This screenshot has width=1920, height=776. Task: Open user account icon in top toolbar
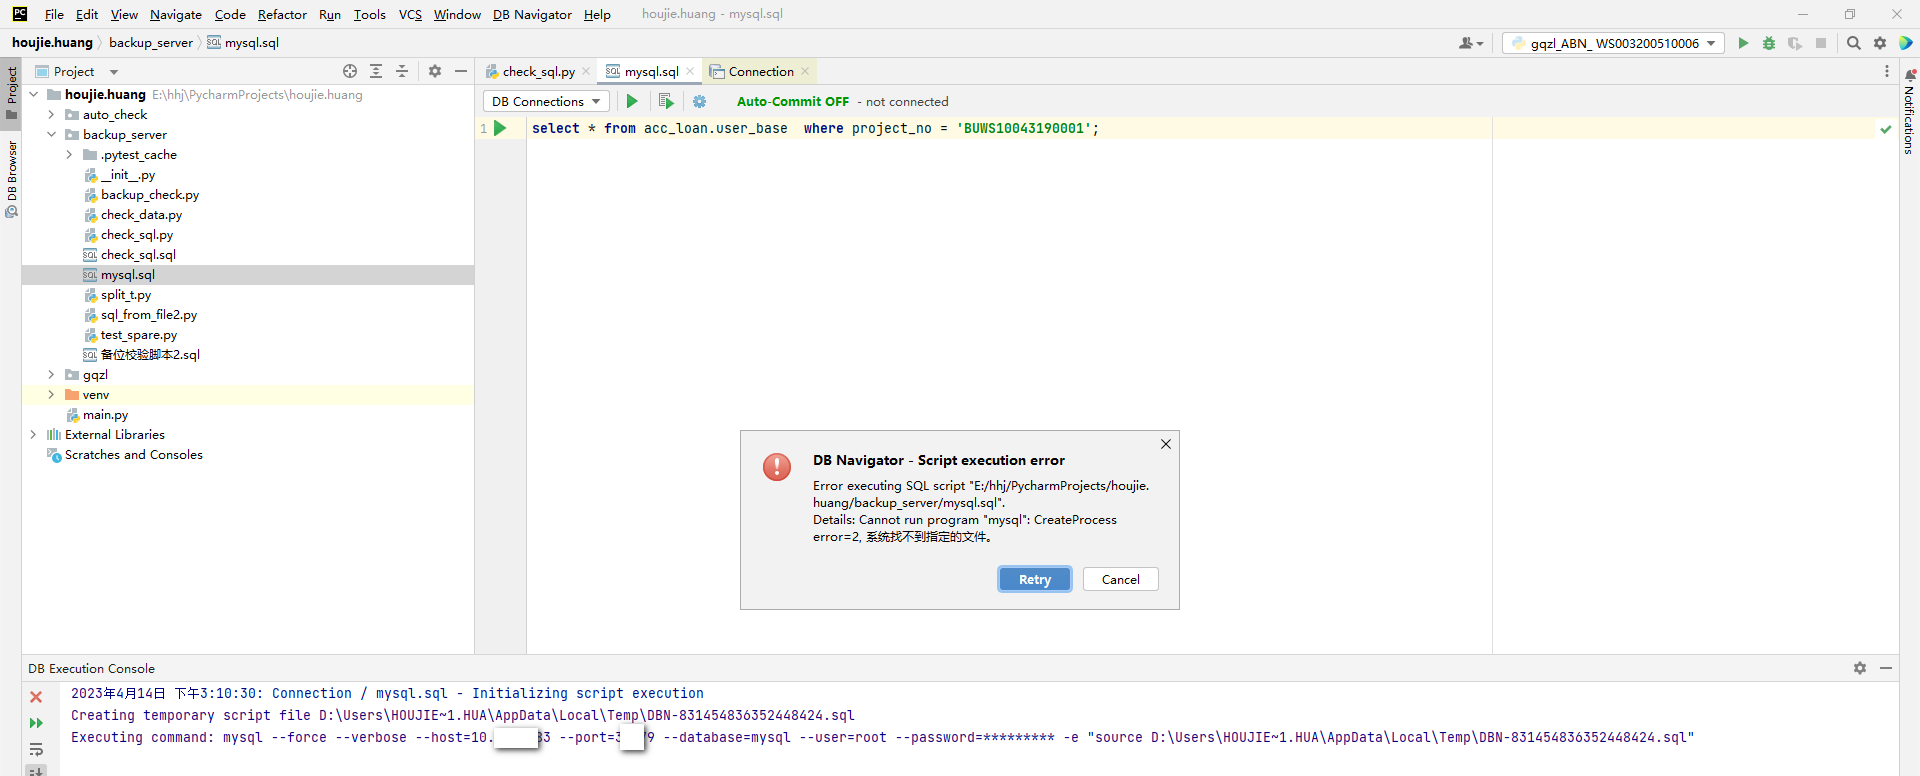coord(1471,43)
